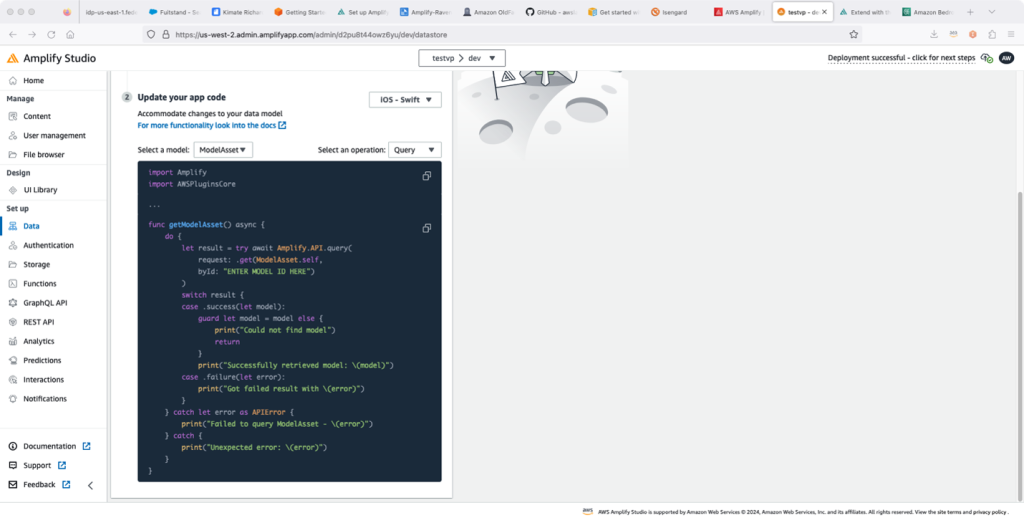1024x523 pixels.
Task: Switch to the Amazon Bedrock browser tab
Action: (928, 12)
